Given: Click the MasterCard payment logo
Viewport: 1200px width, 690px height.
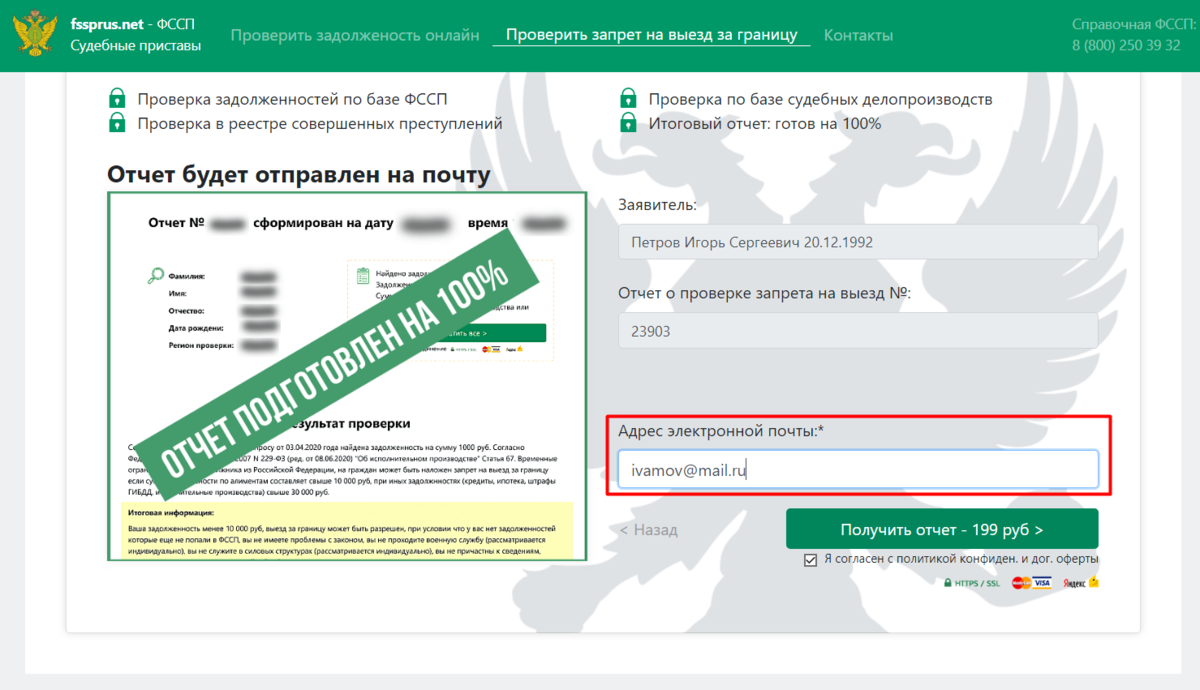Looking at the screenshot, I should 1021,583.
